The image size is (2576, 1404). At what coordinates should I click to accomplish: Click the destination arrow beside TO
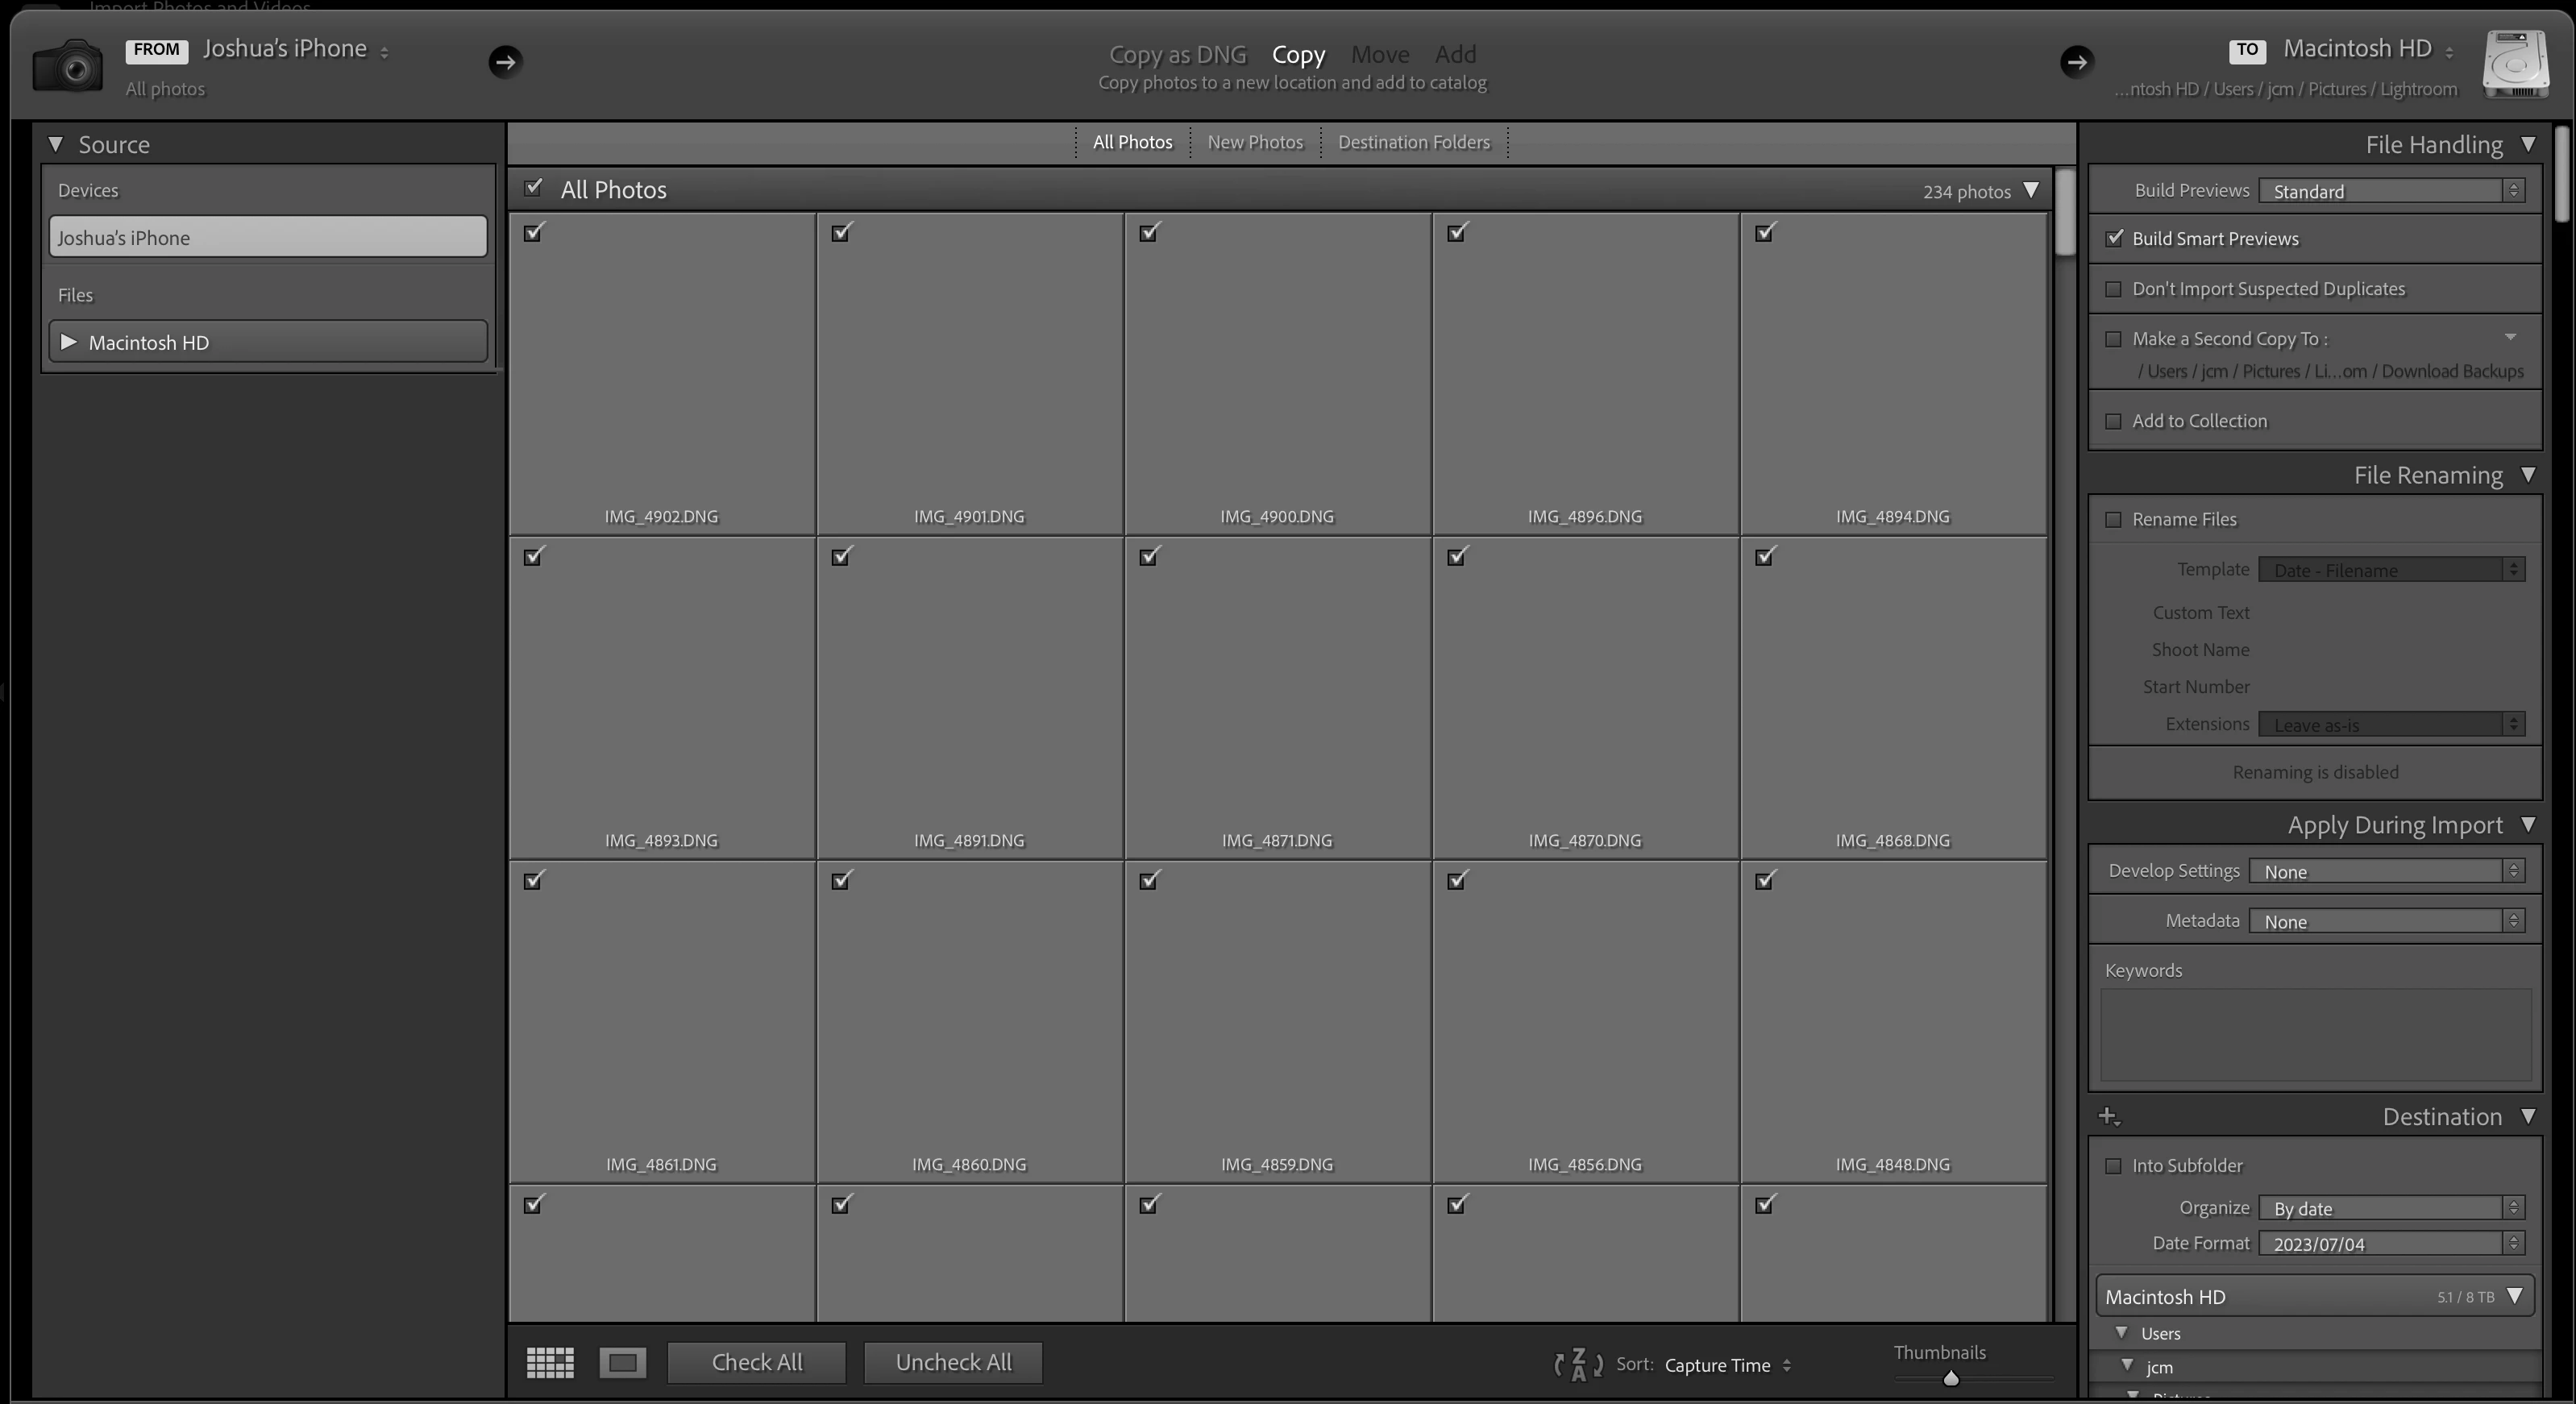tap(2076, 62)
